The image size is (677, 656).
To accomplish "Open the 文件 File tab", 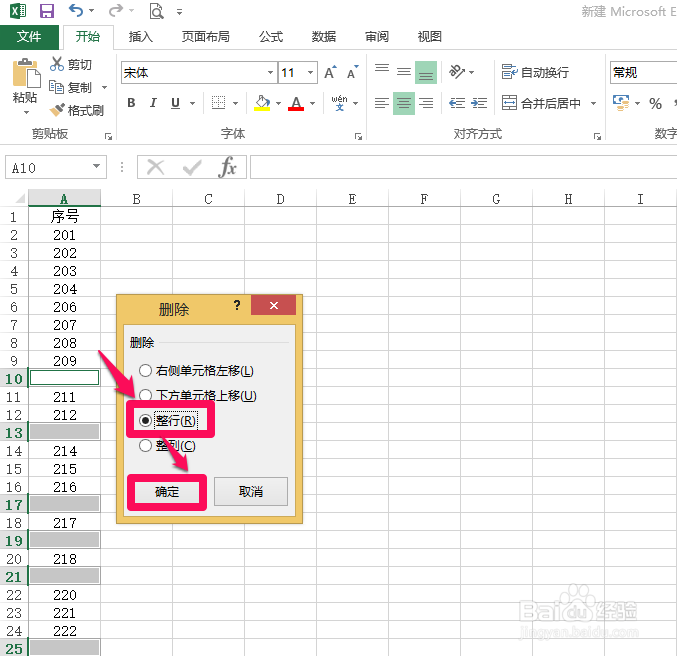I will coord(29,37).
